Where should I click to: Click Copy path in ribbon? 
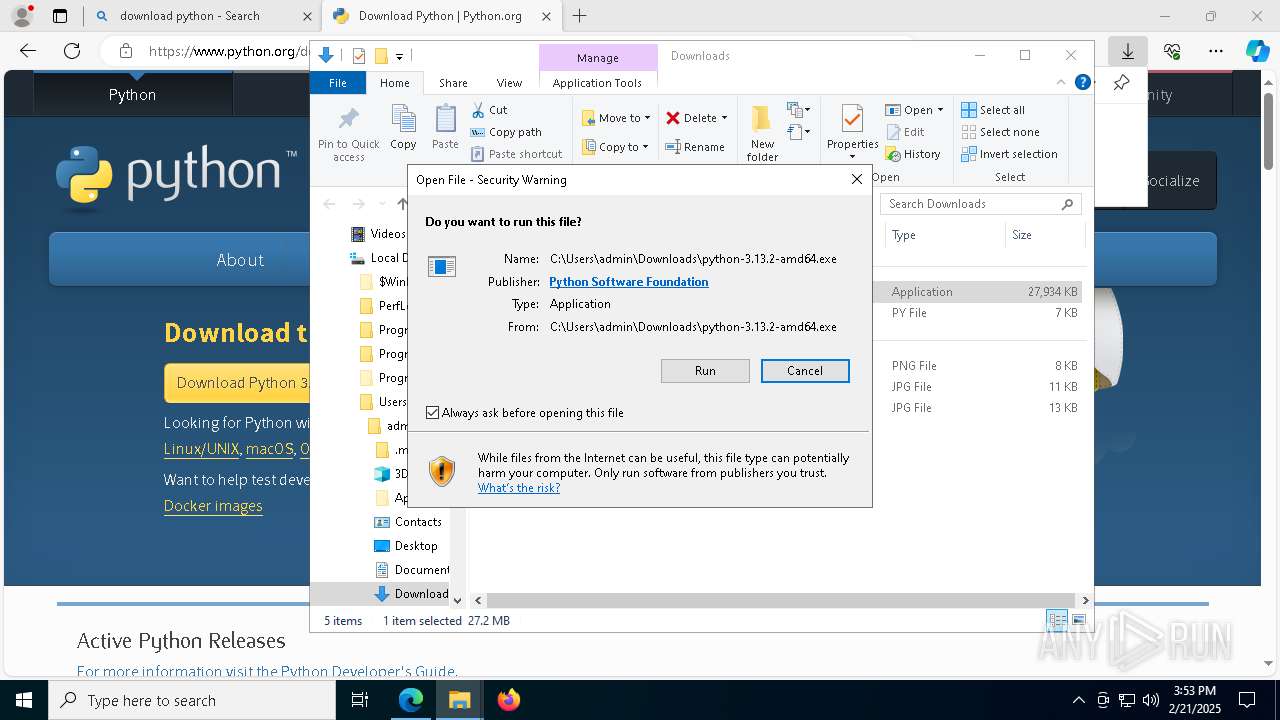(506, 132)
